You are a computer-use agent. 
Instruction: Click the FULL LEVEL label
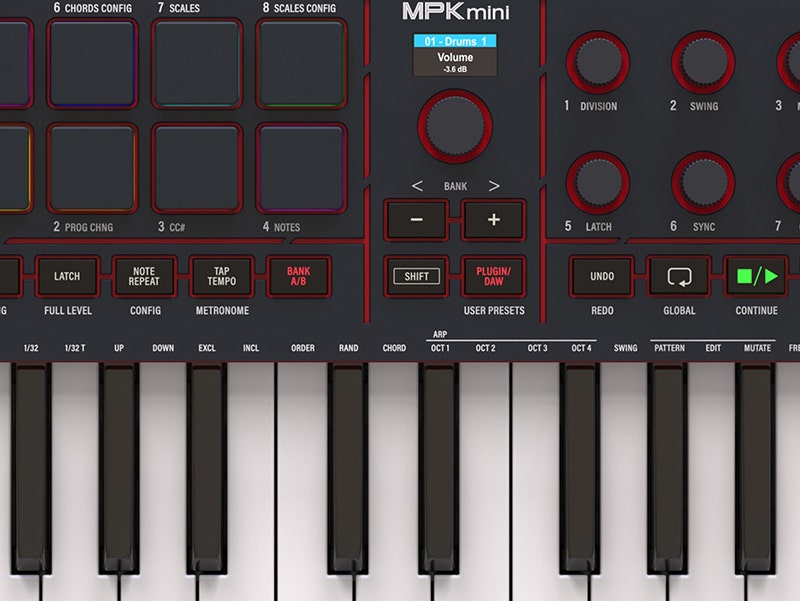click(x=68, y=311)
